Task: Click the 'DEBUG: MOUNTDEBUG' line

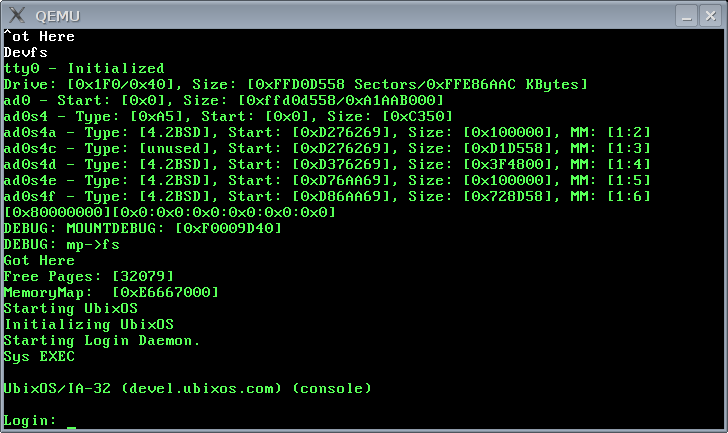Action: point(143,228)
